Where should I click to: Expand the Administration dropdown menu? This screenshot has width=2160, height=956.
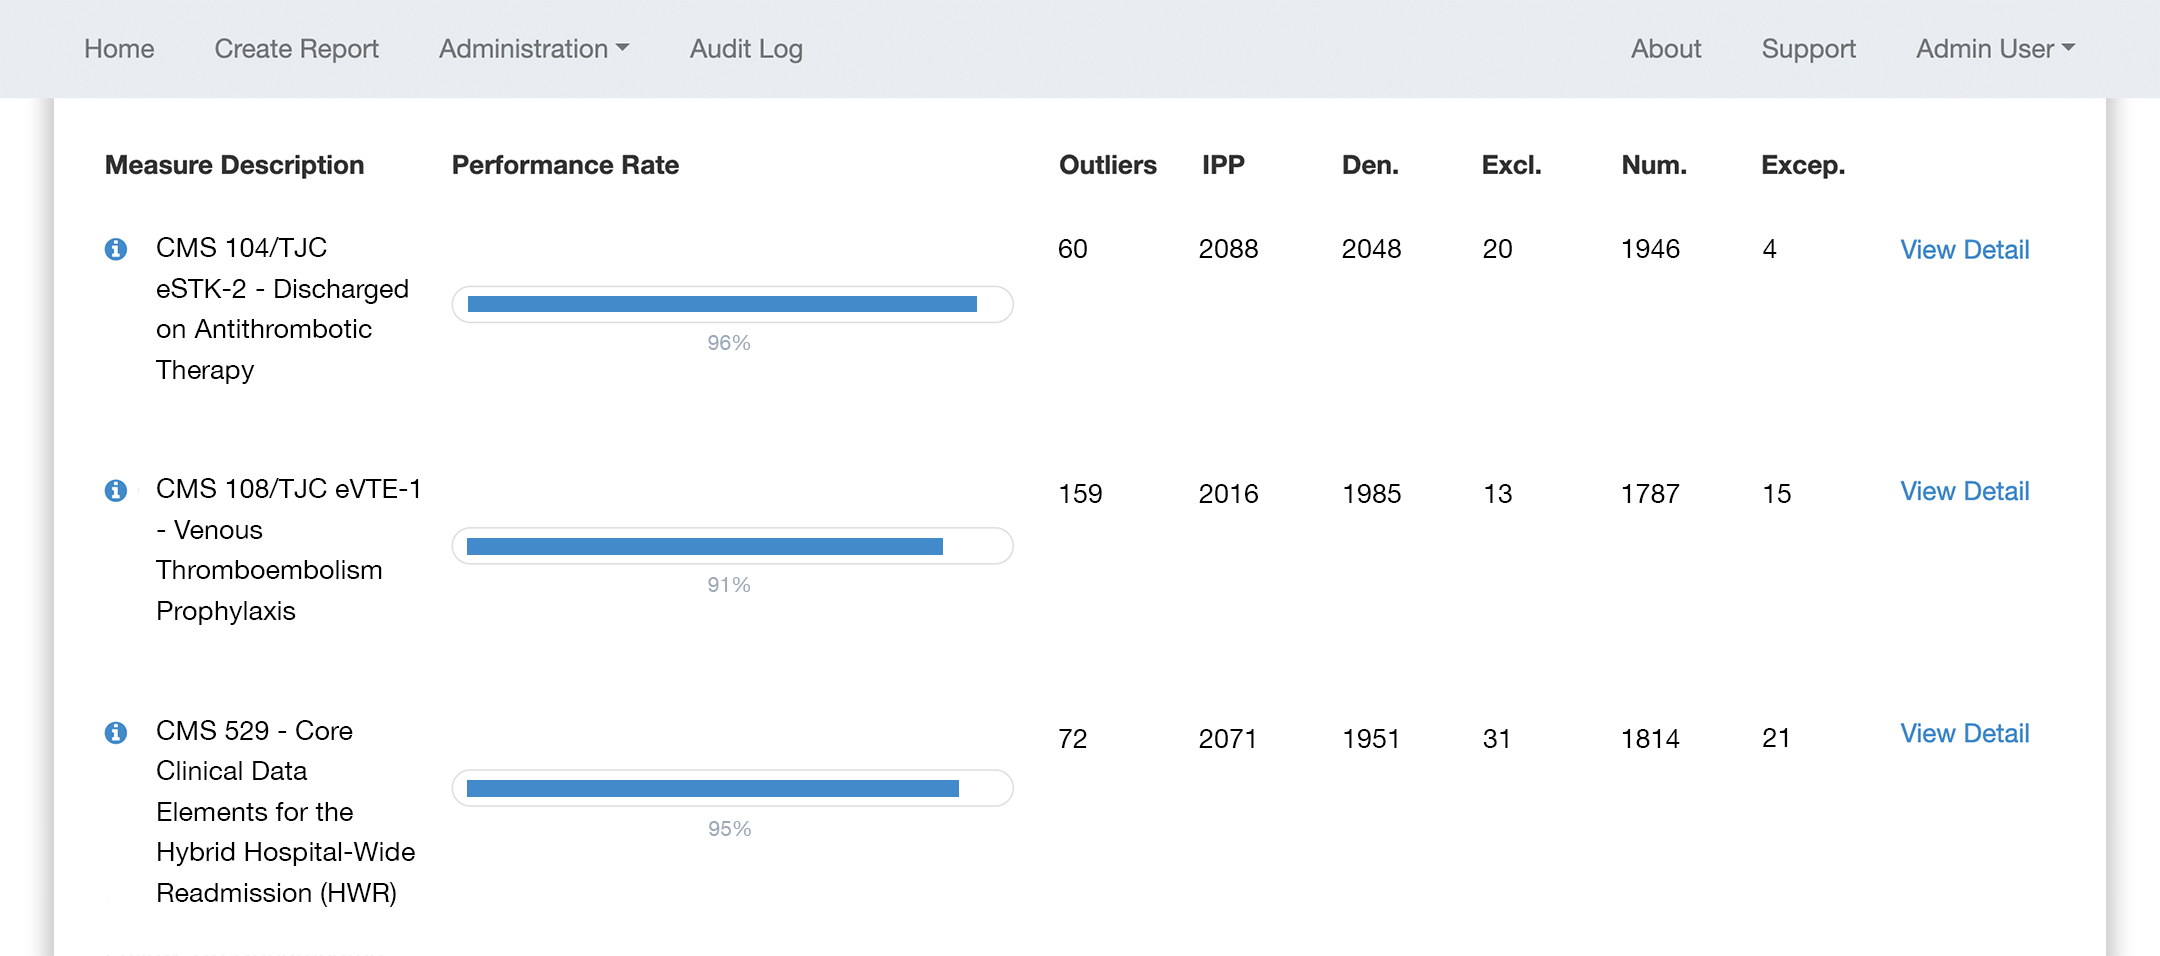coord(534,49)
